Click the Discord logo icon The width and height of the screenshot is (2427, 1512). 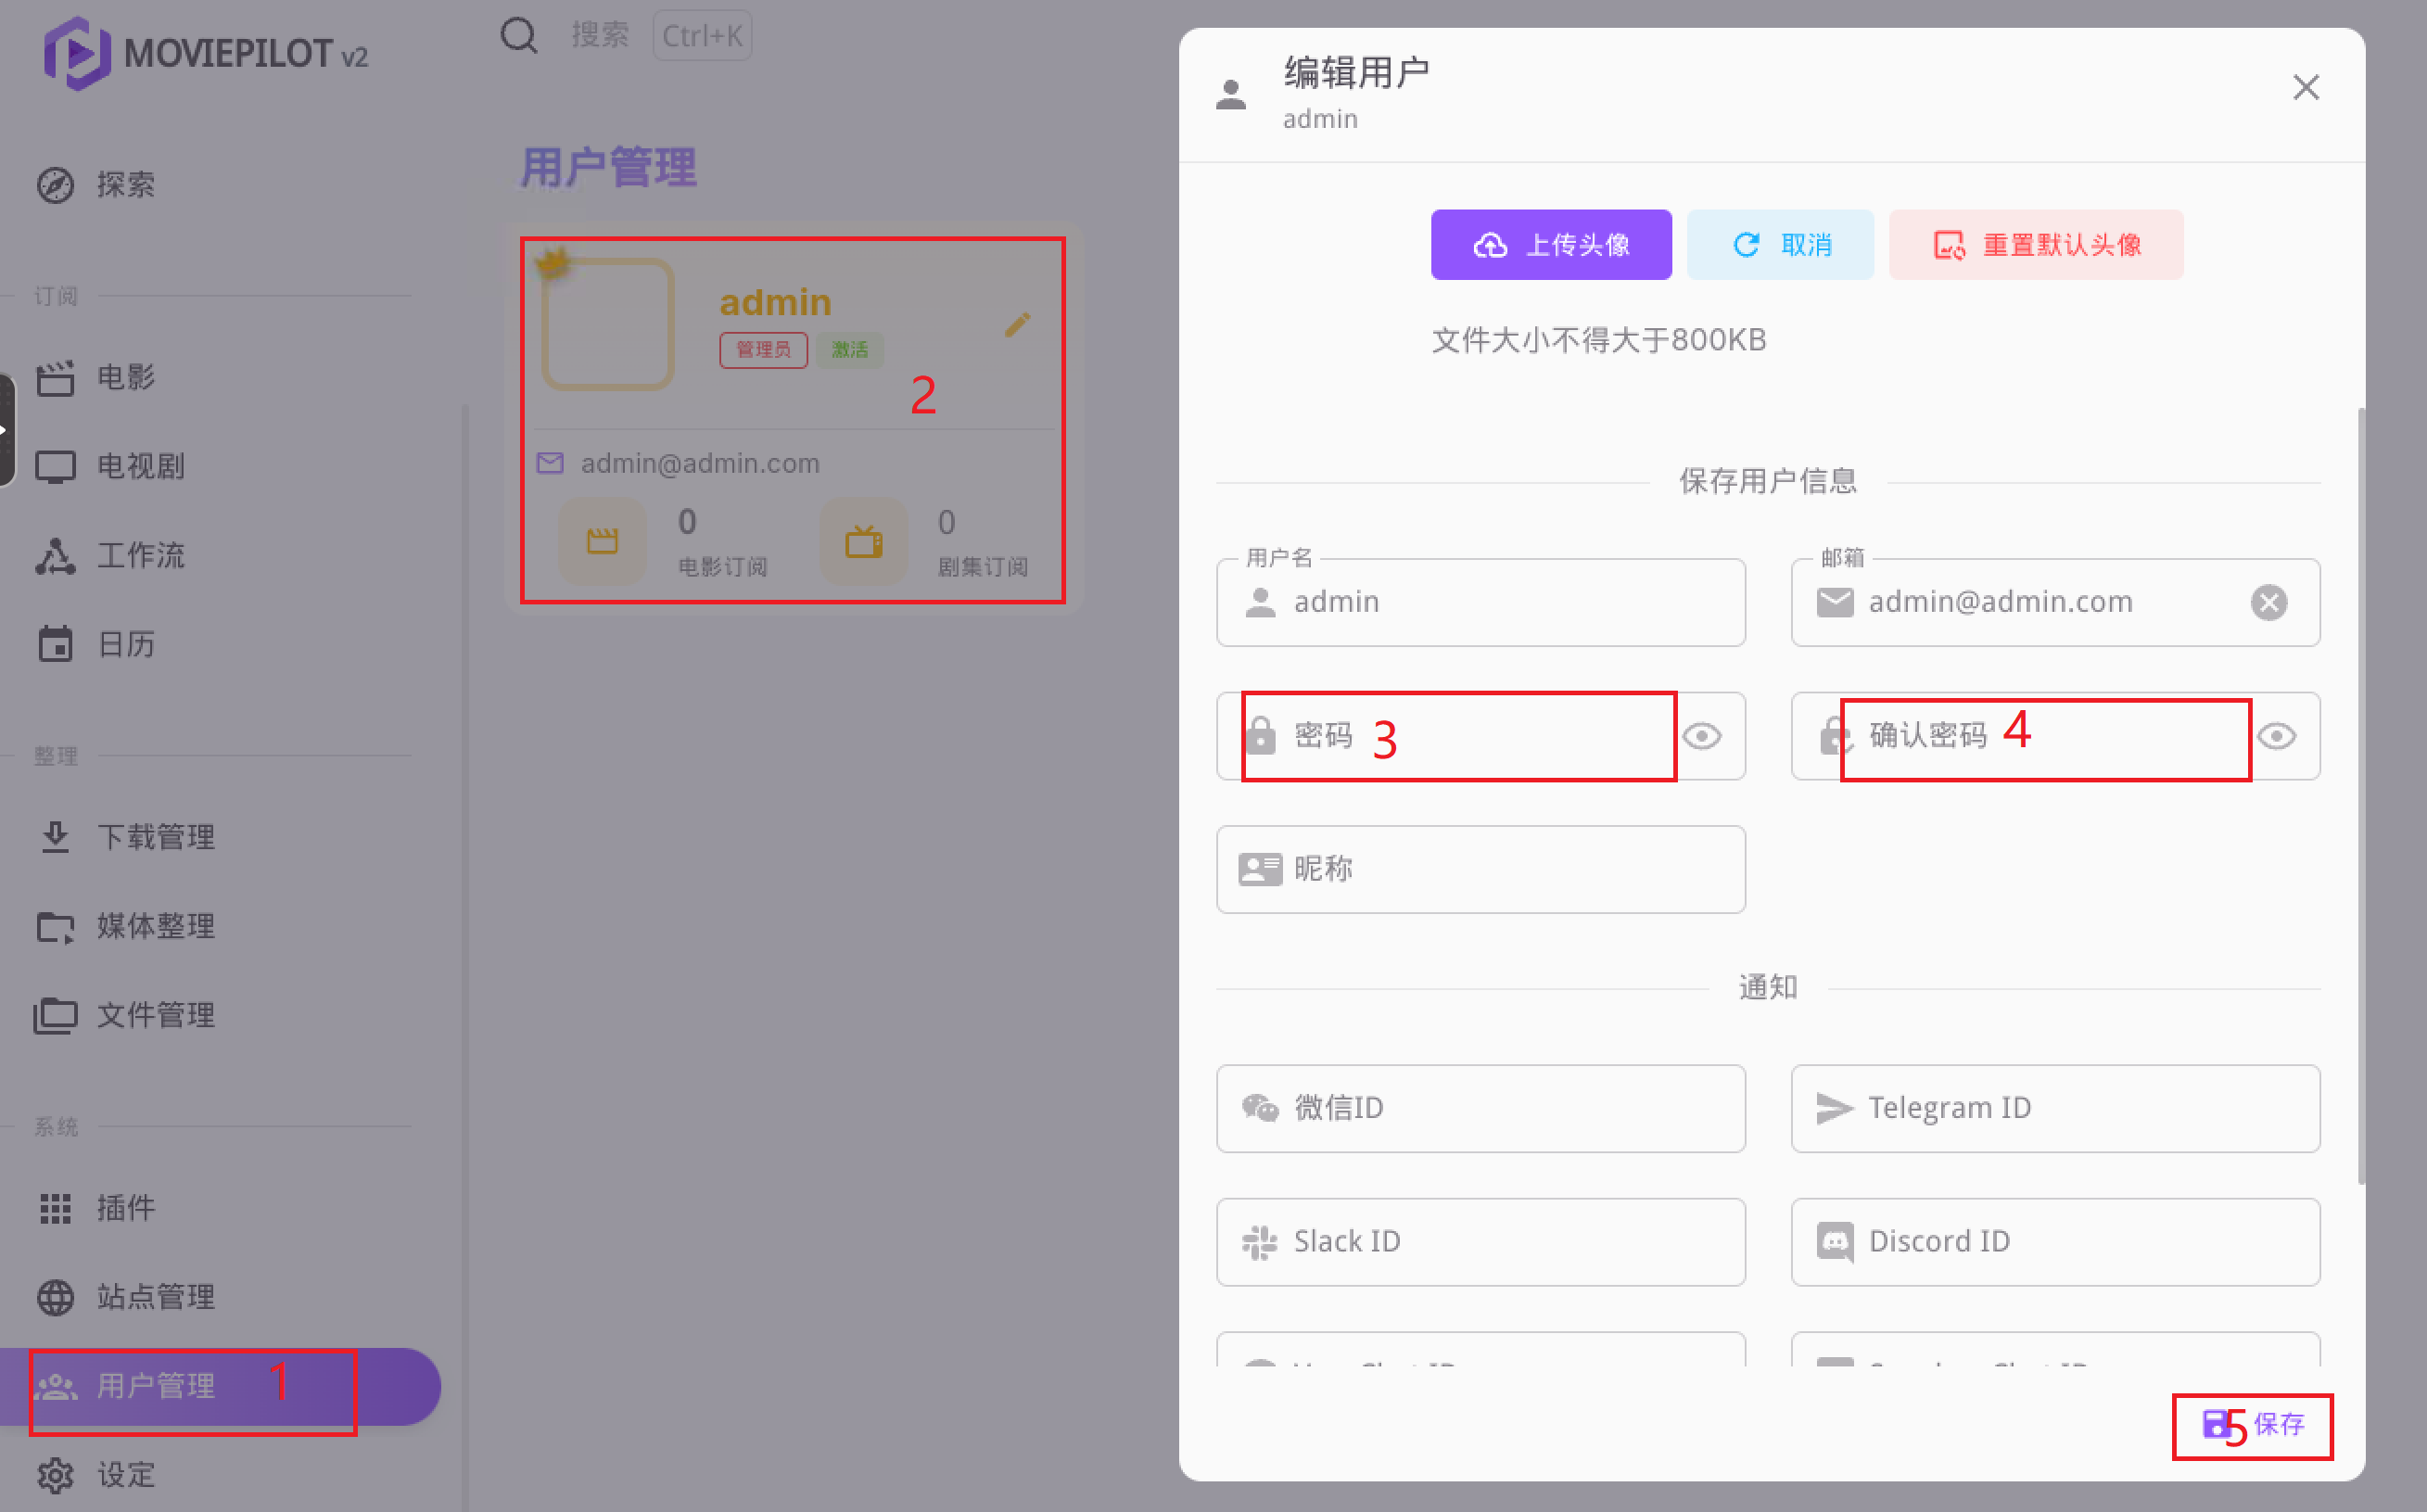tap(1835, 1242)
